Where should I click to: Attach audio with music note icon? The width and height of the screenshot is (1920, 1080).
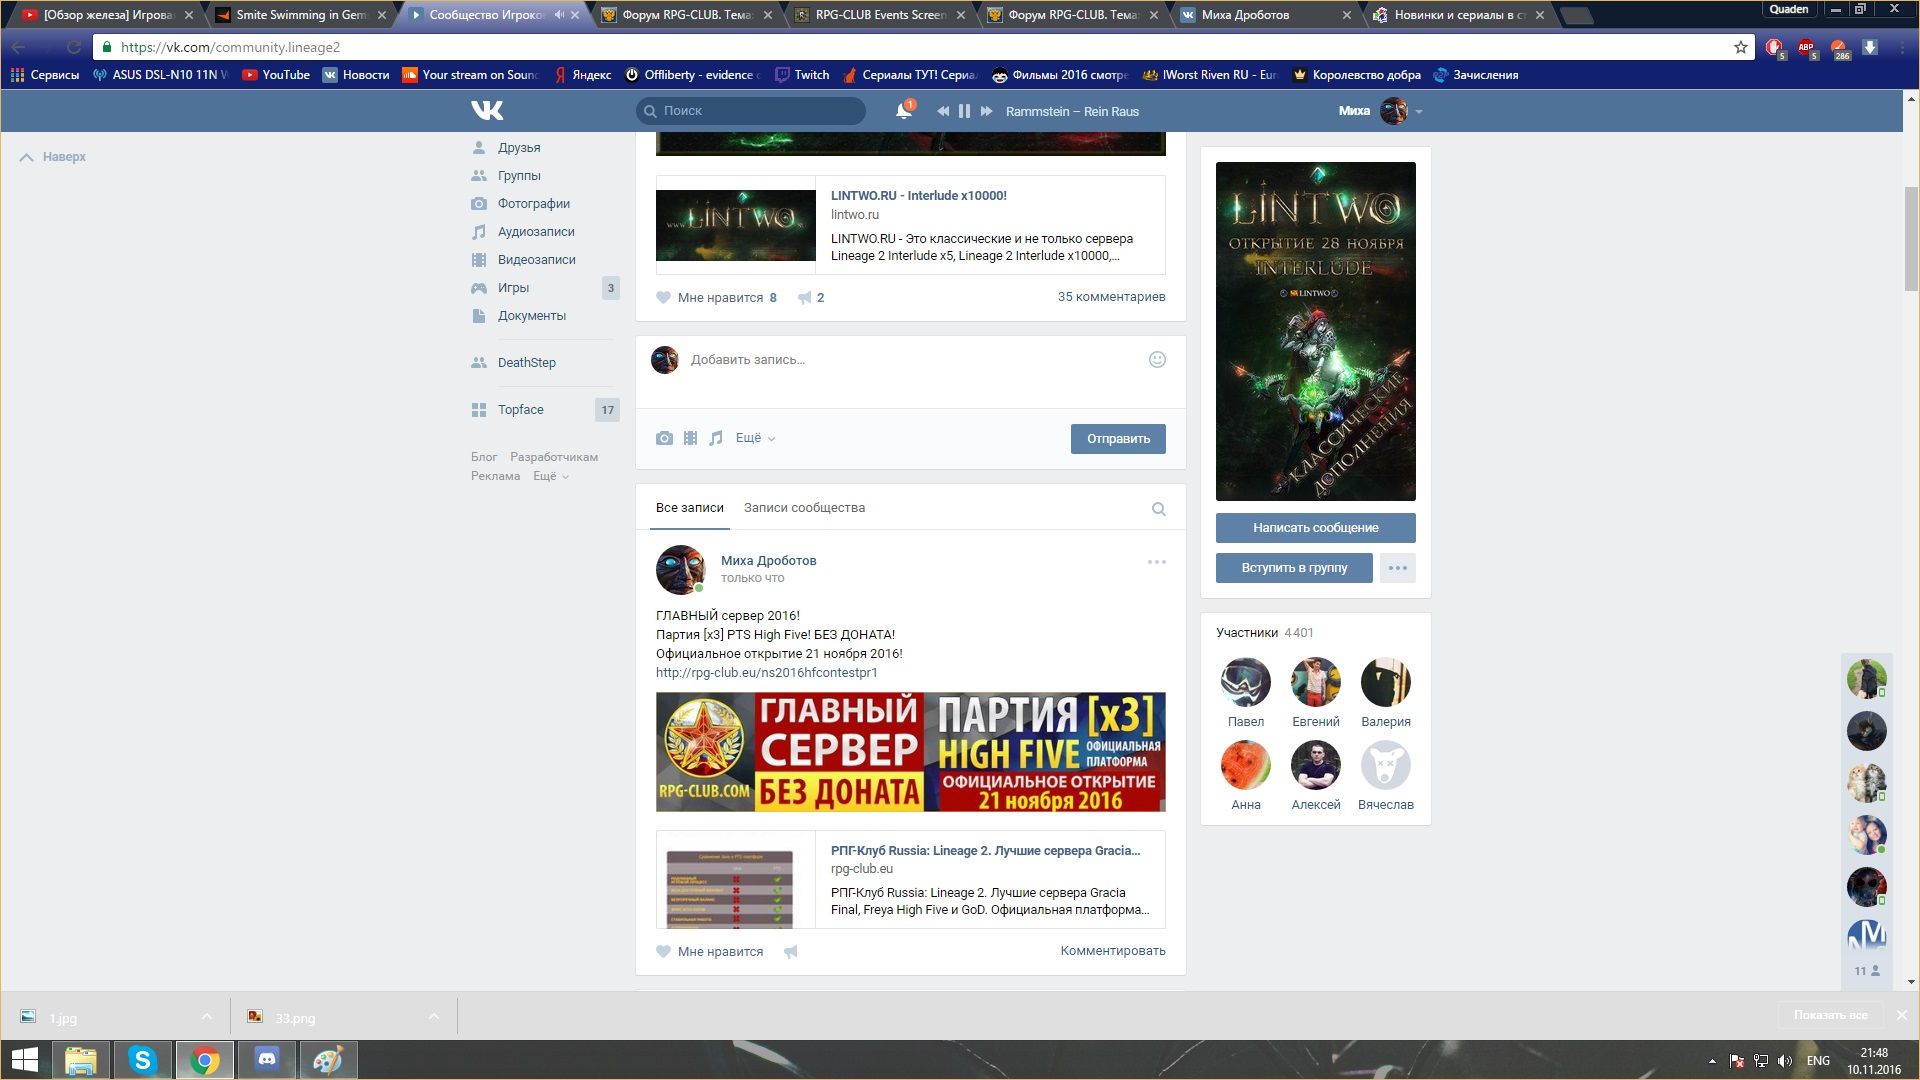[716, 438]
